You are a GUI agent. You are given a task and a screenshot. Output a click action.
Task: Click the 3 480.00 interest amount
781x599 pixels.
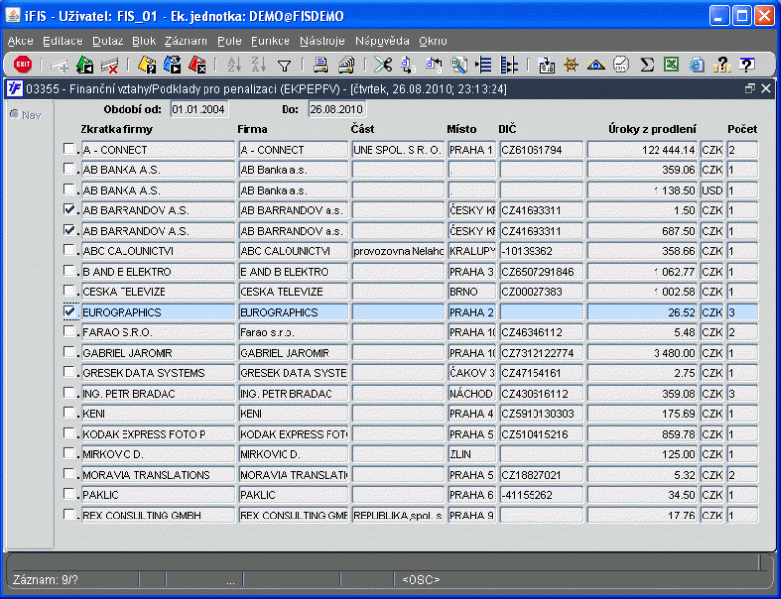pyautogui.click(x=643, y=353)
